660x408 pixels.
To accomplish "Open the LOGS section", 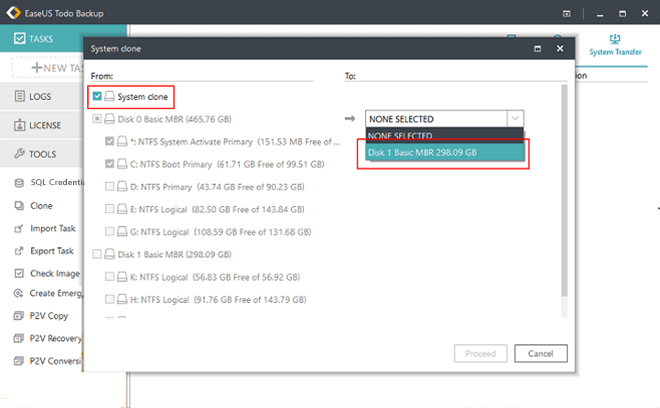I will click(41, 96).
